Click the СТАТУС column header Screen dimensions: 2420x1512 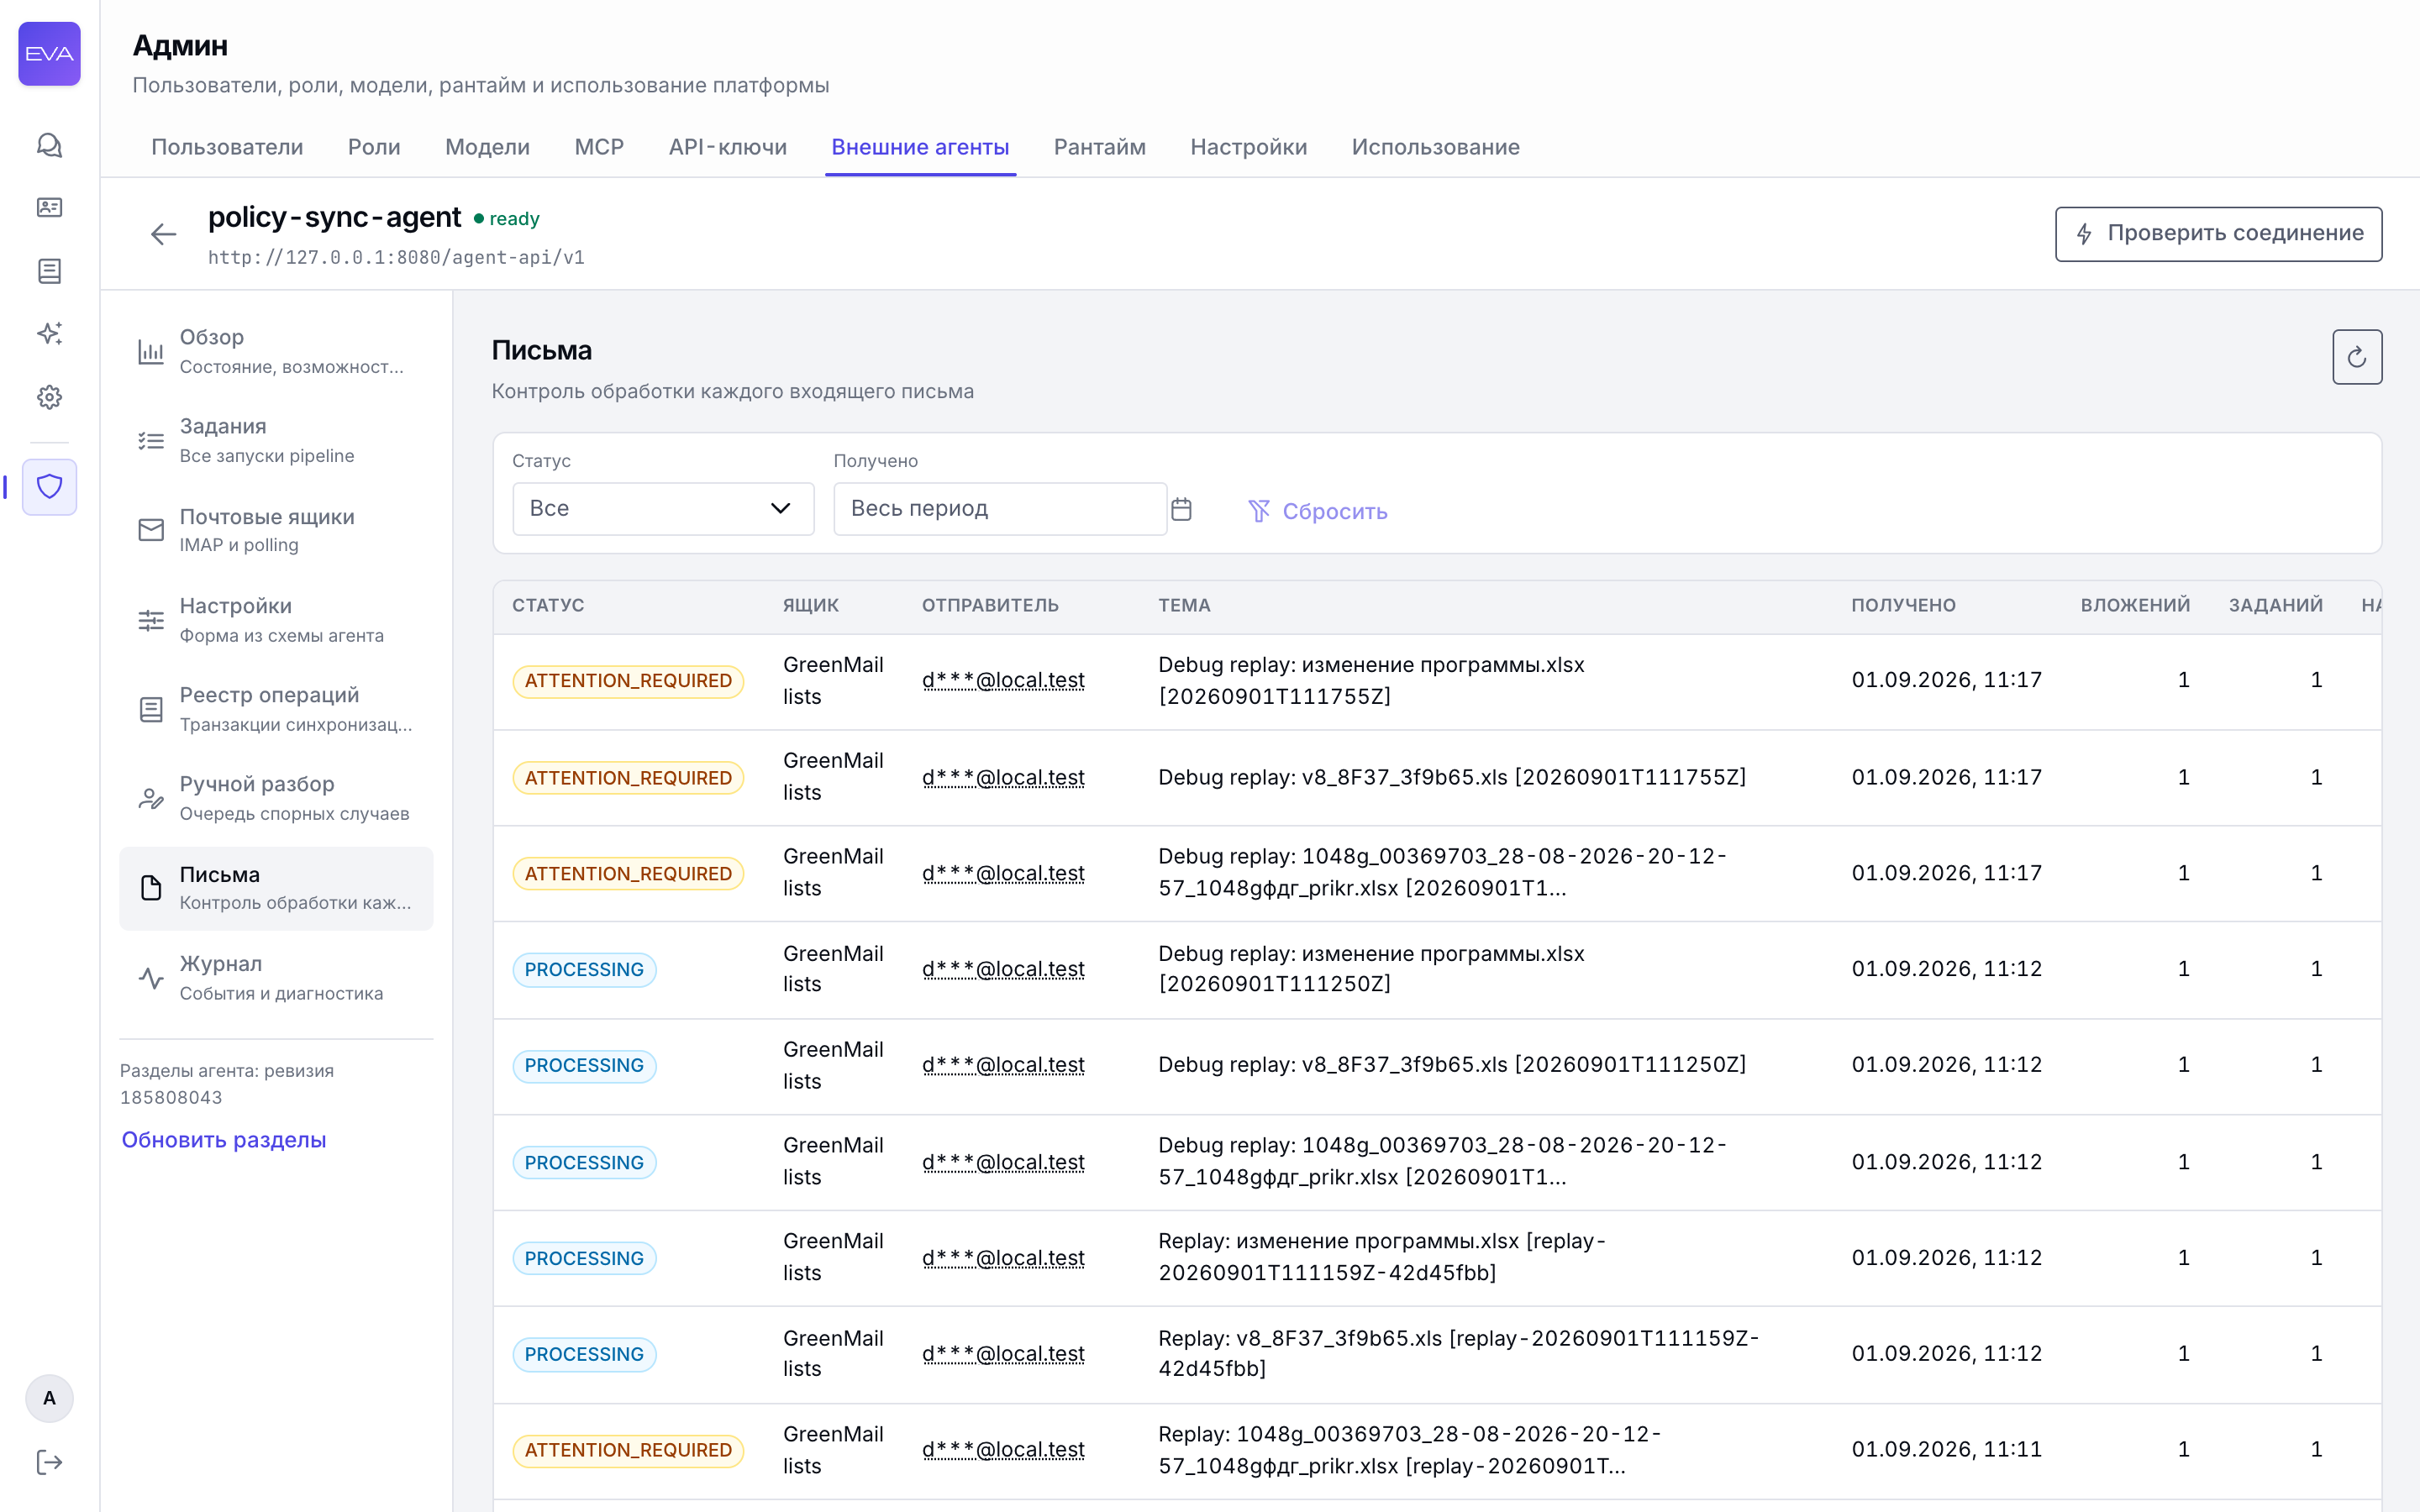click(x=548, y=605)
